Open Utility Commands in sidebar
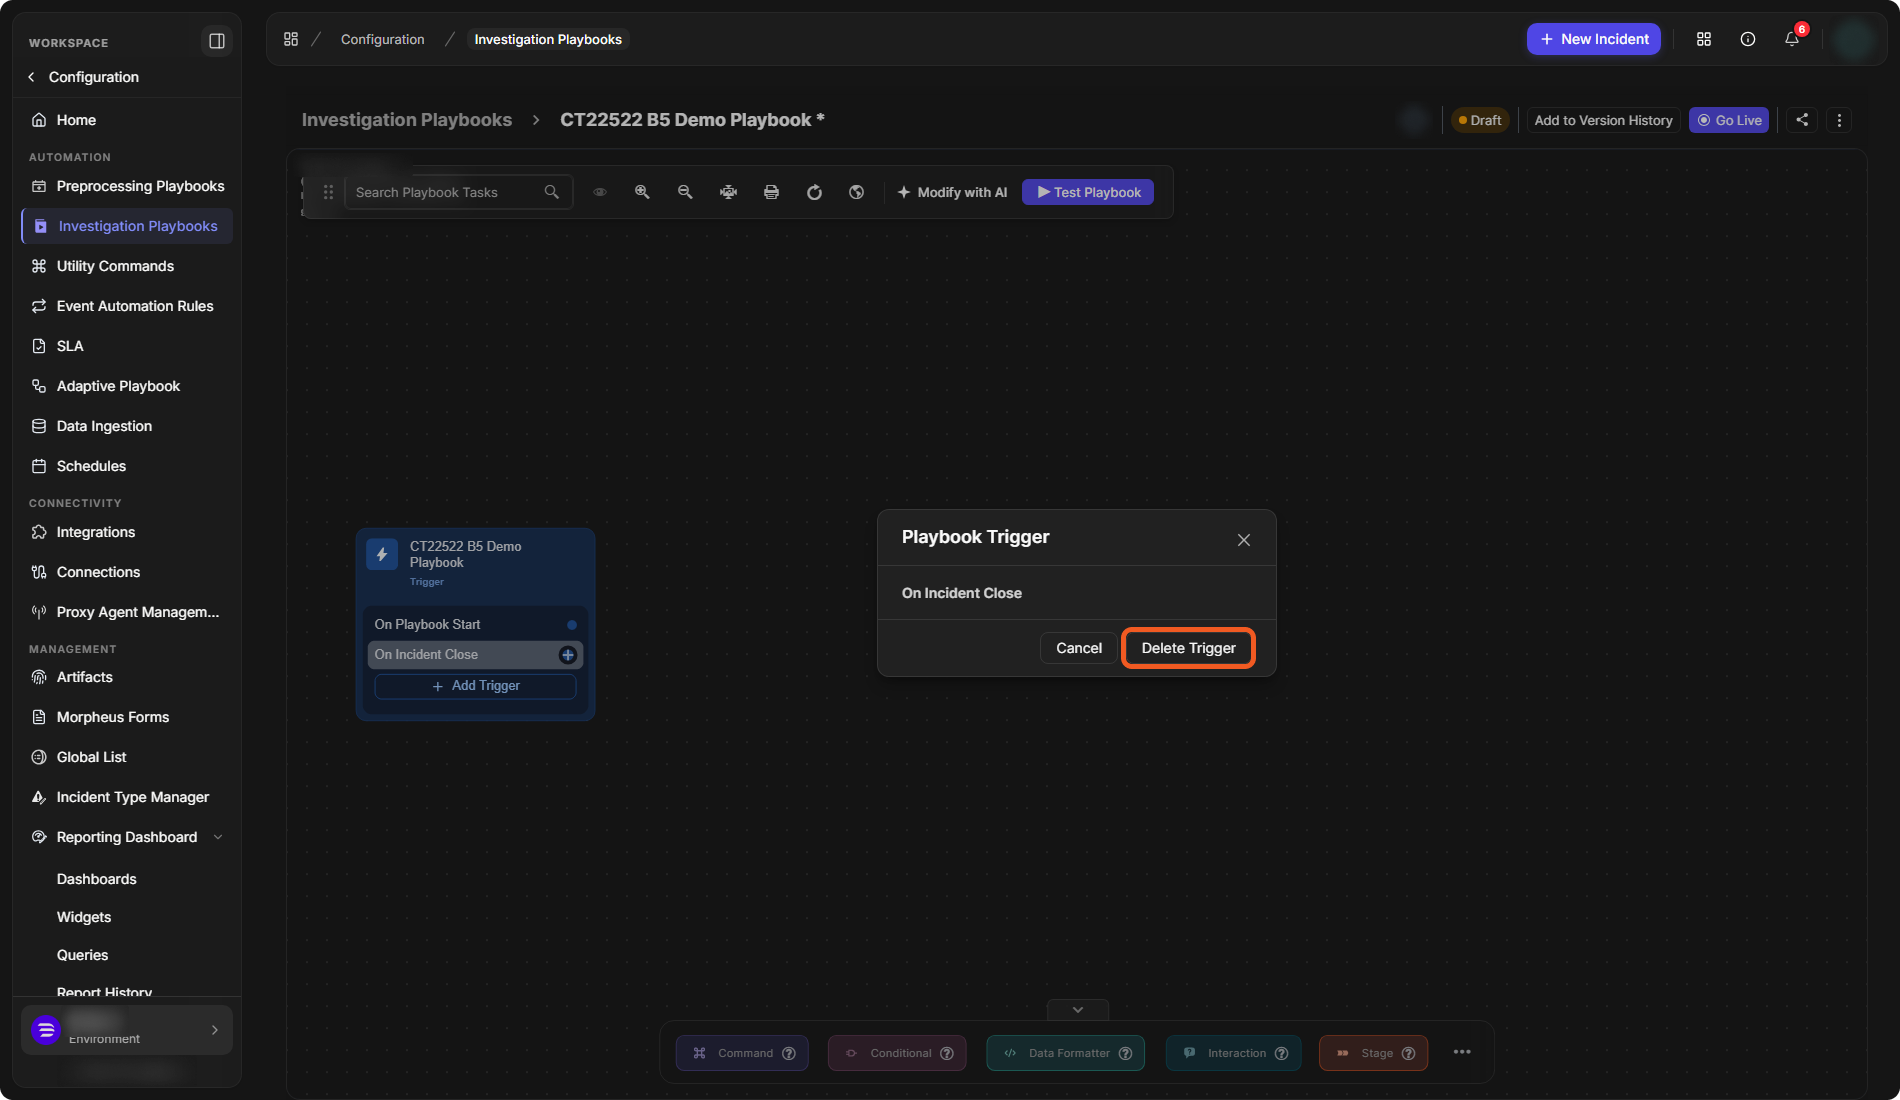This screenshot has height=1100, width=1900. coord(127,266)
